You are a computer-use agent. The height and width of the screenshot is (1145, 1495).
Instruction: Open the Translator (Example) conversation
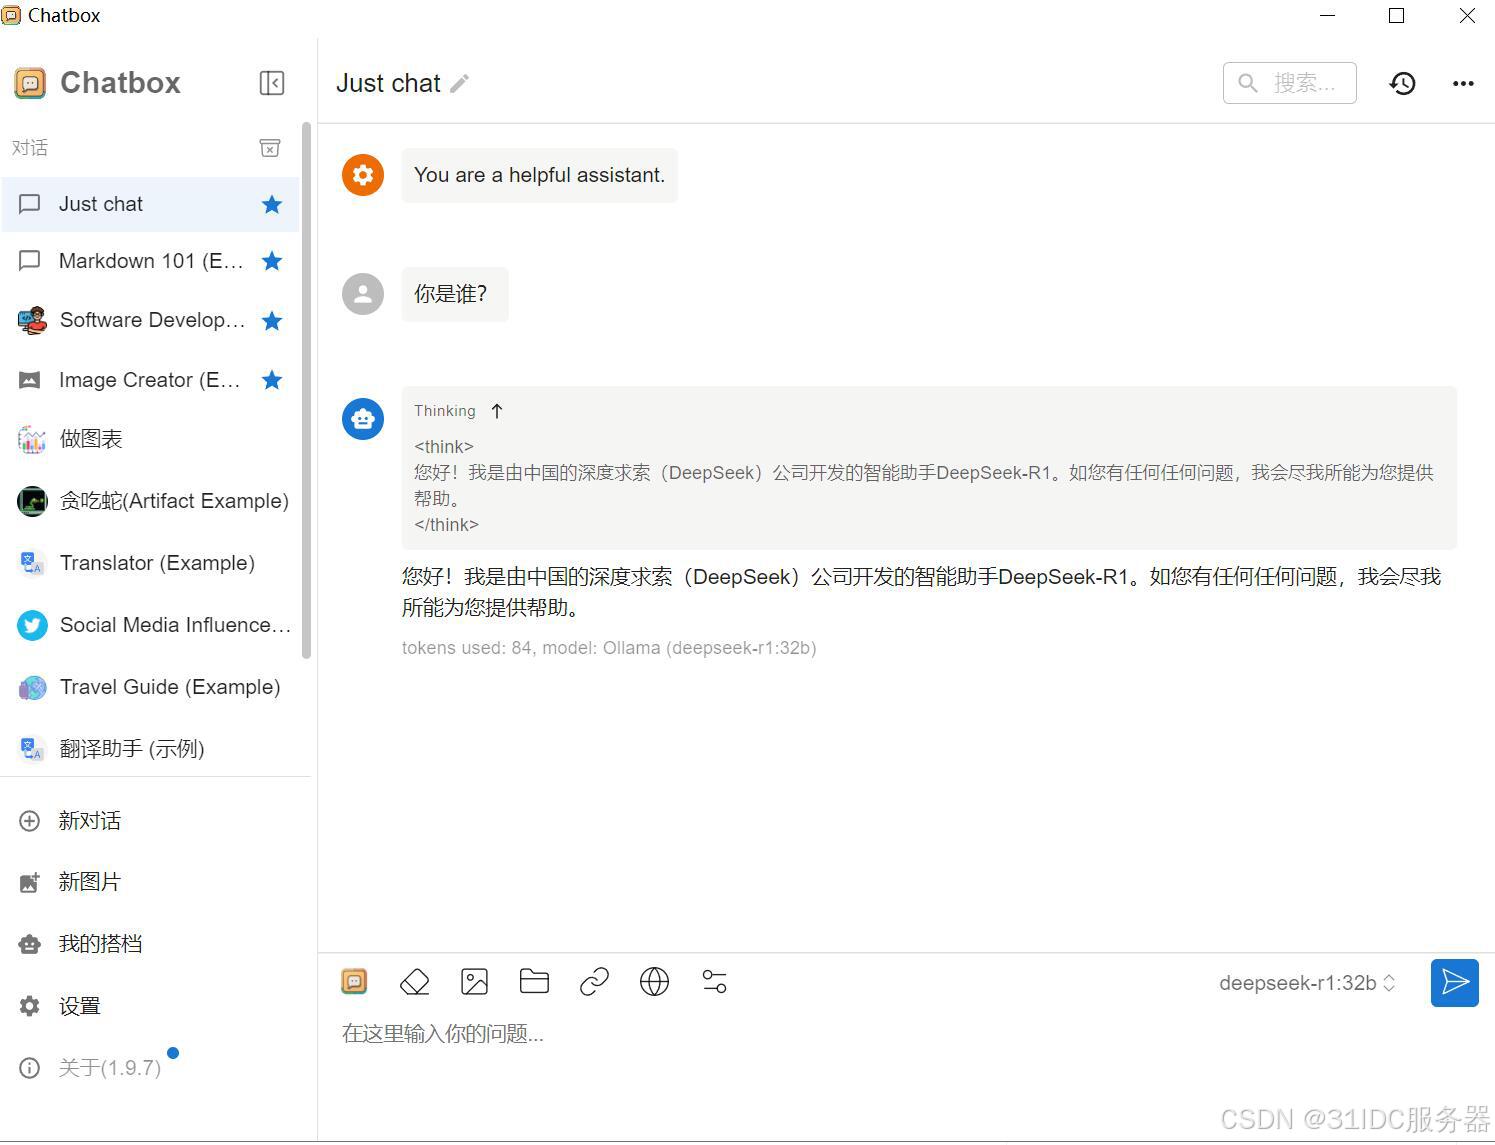click(150, 563)
